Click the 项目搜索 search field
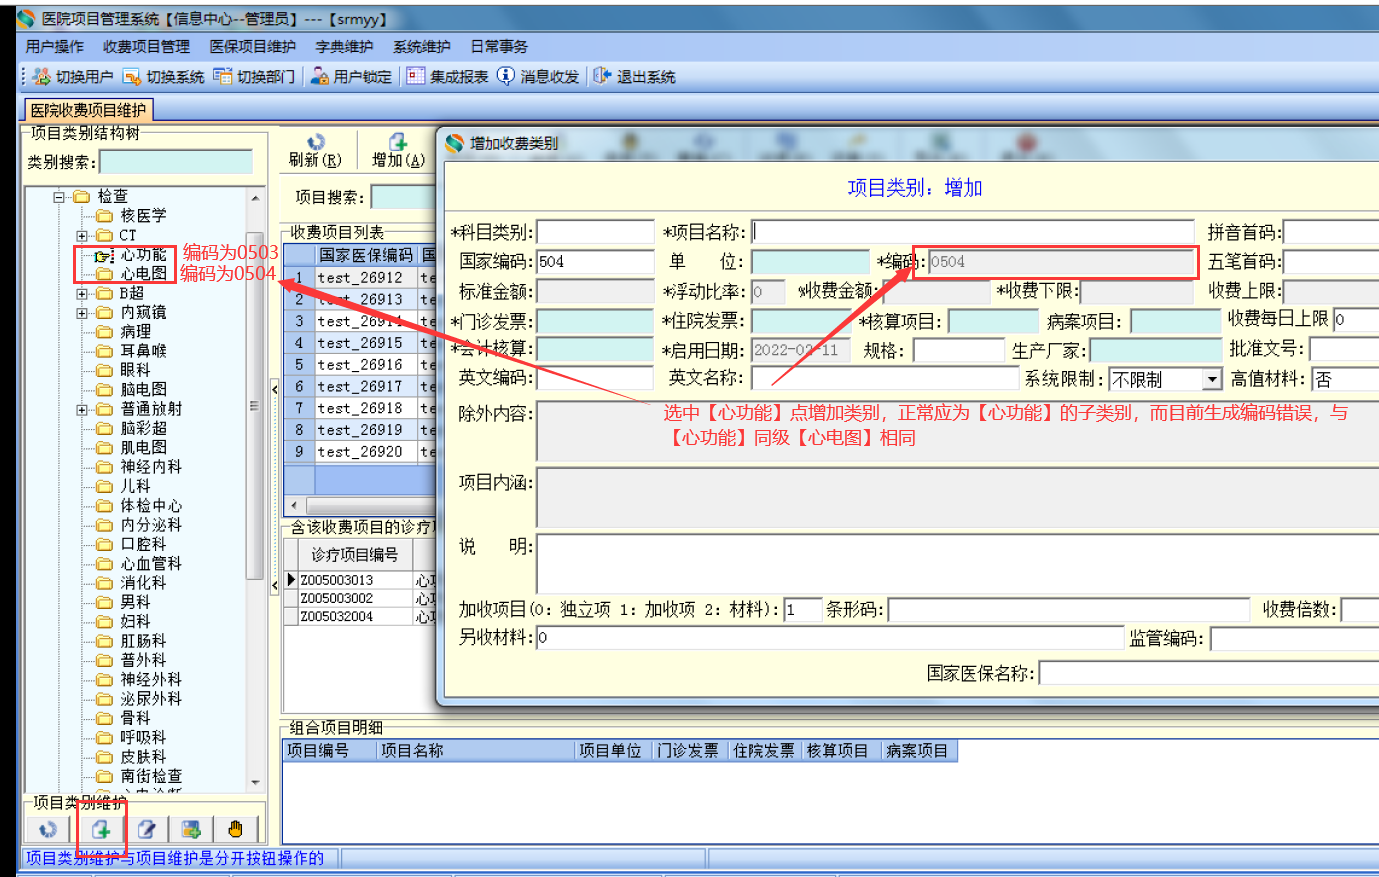The width and height of the screenshot is (1379, 877). 403,197
